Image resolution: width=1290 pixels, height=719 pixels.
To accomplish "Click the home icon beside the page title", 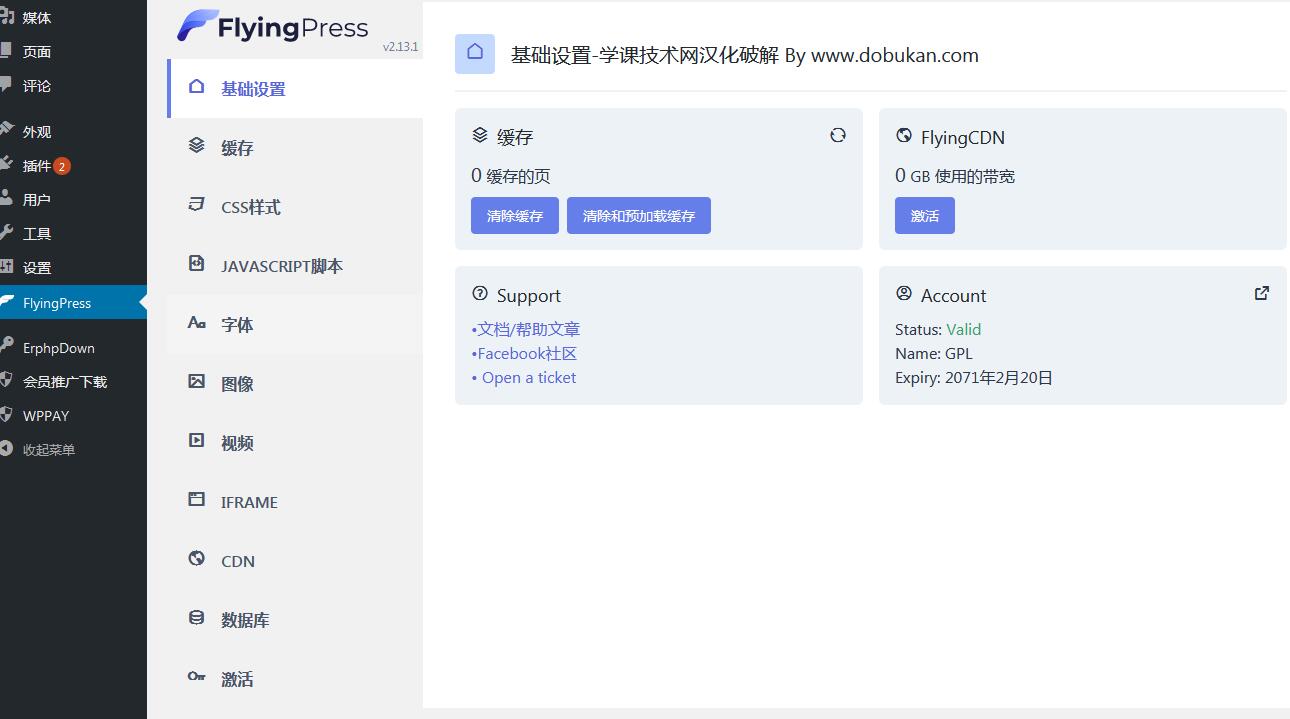I will click(x=475, y=53).
